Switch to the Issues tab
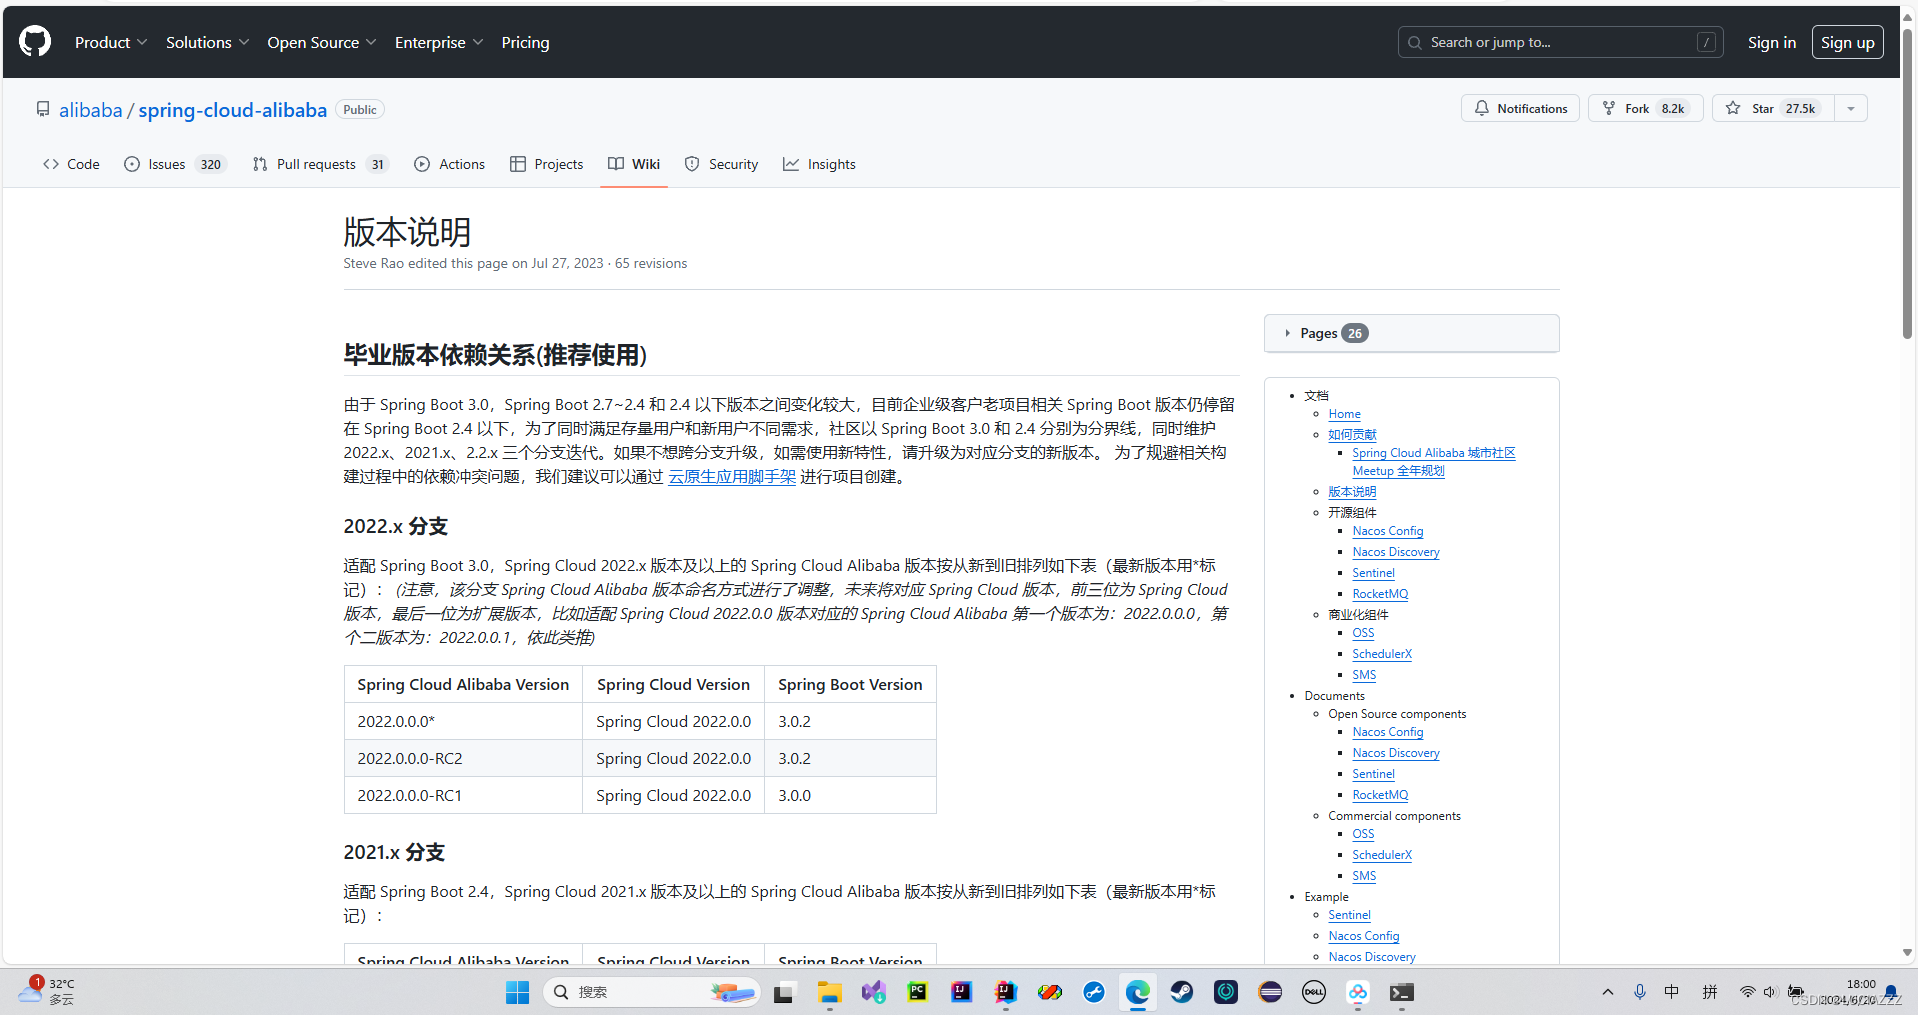The width and height of the screenshot is (1918, 1015). [x=166, y=164]
